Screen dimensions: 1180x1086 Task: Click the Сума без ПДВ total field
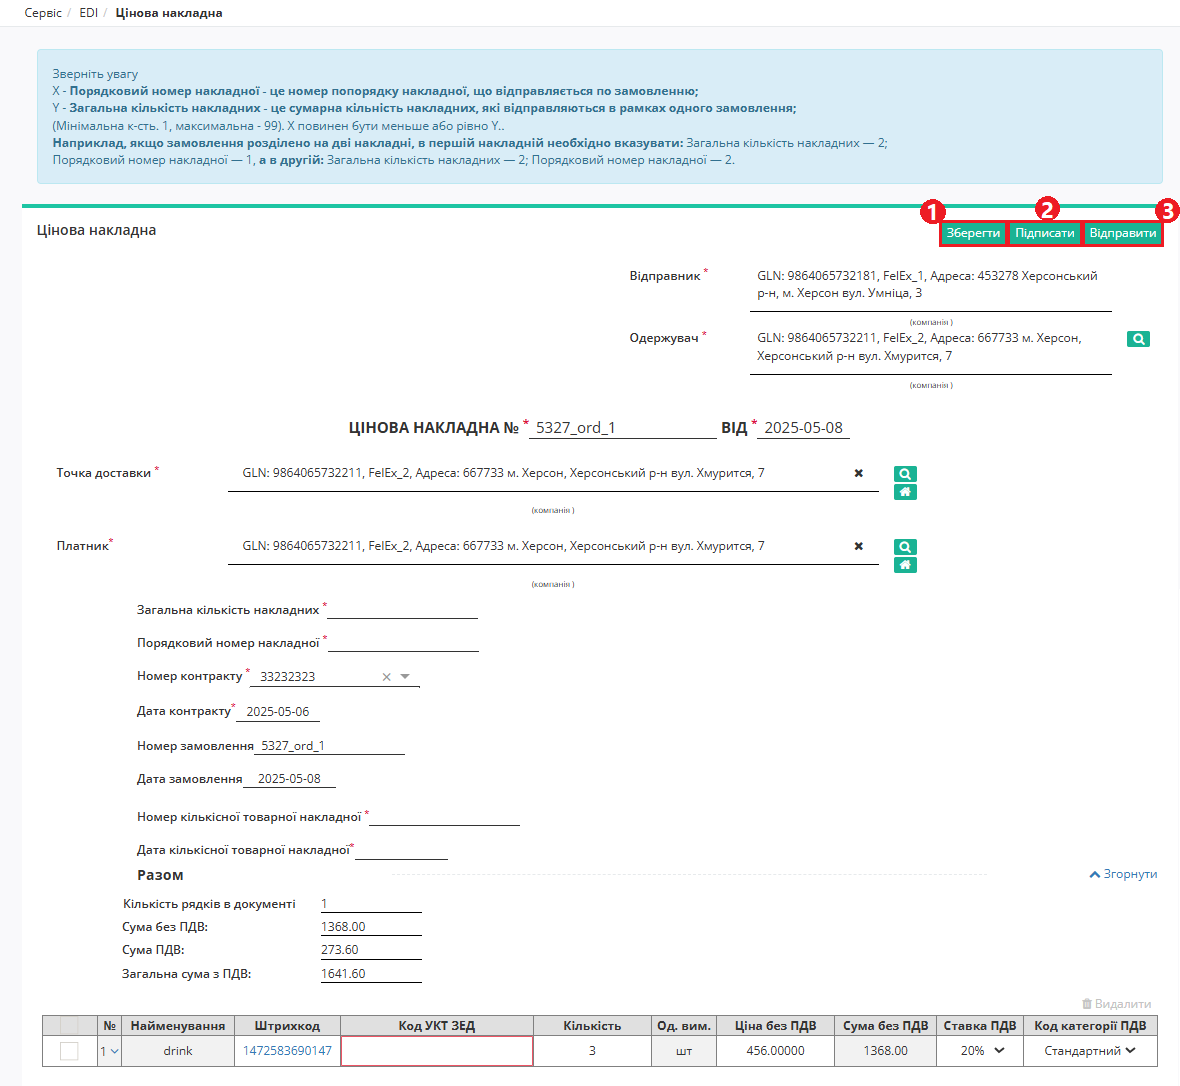coord(371,927)
